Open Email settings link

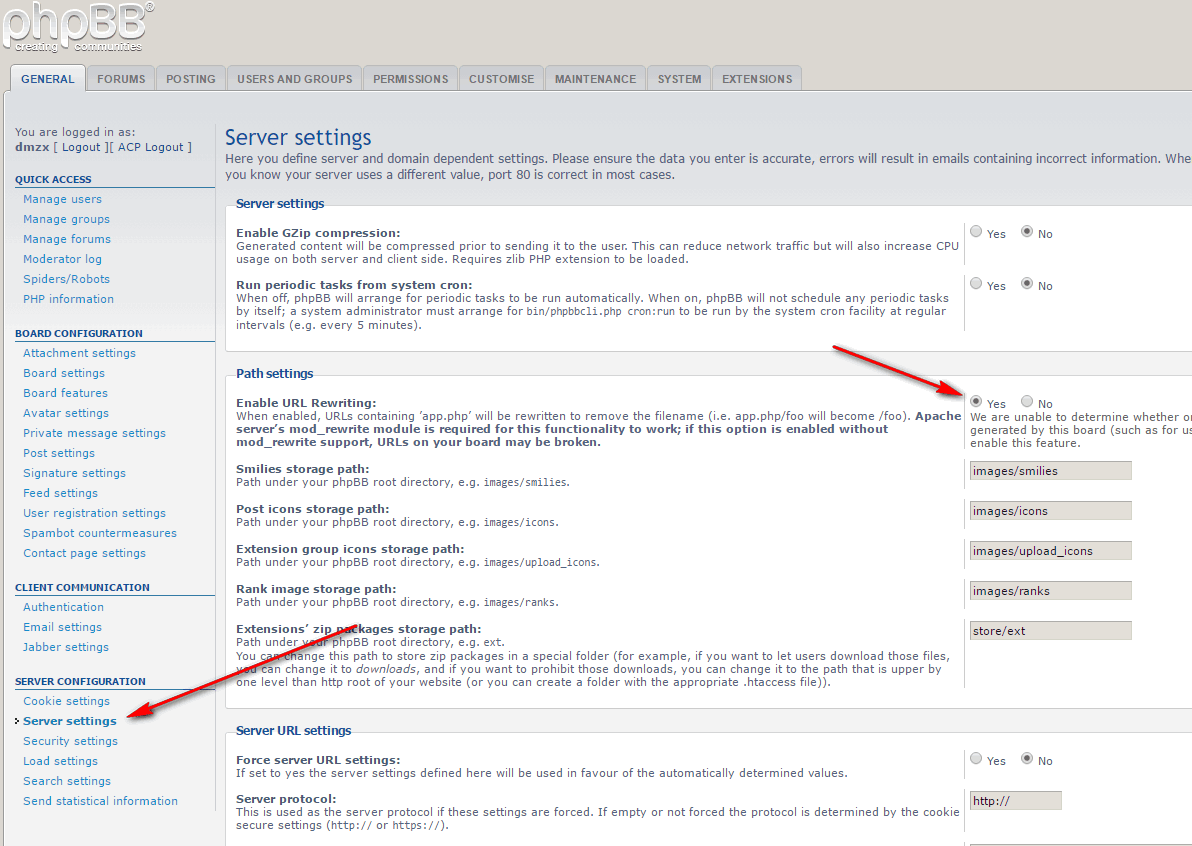(62, 627)
